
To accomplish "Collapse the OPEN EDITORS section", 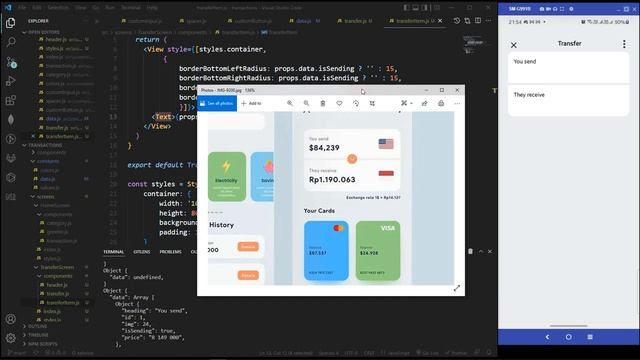I will (41, 32).
